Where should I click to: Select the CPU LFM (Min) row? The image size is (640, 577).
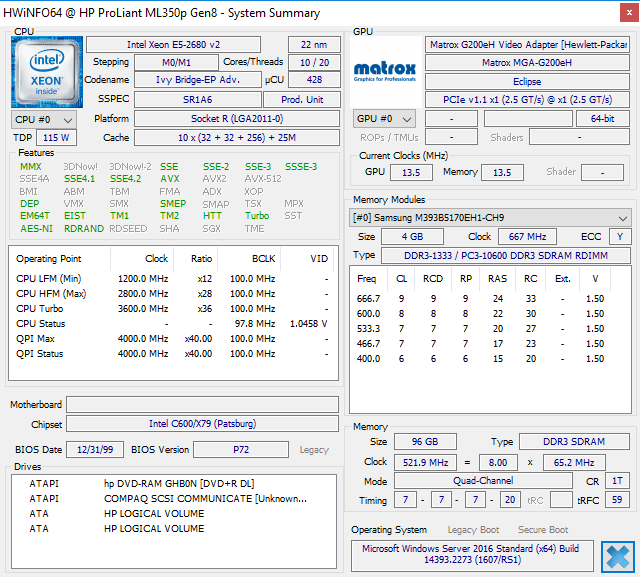point(173,279)
